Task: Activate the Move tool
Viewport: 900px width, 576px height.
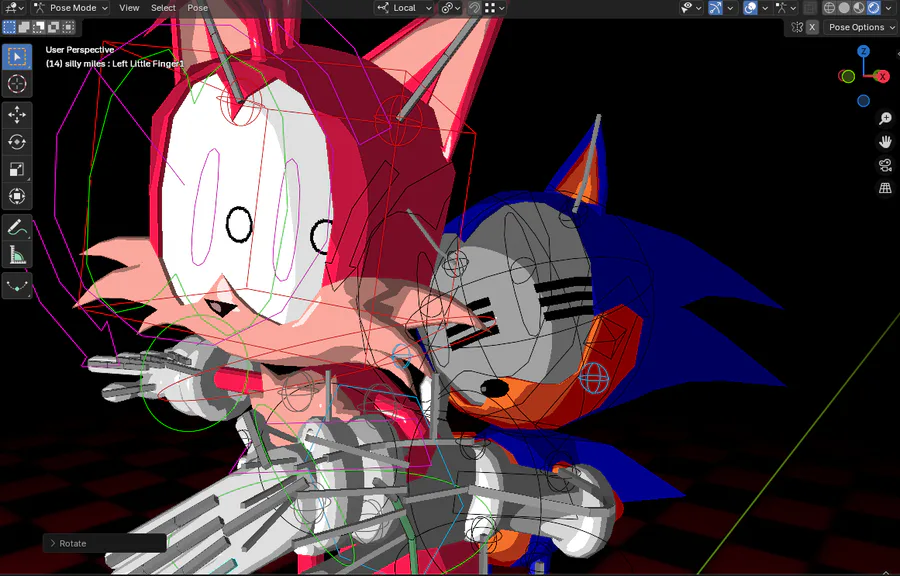Action: point(17,115)
